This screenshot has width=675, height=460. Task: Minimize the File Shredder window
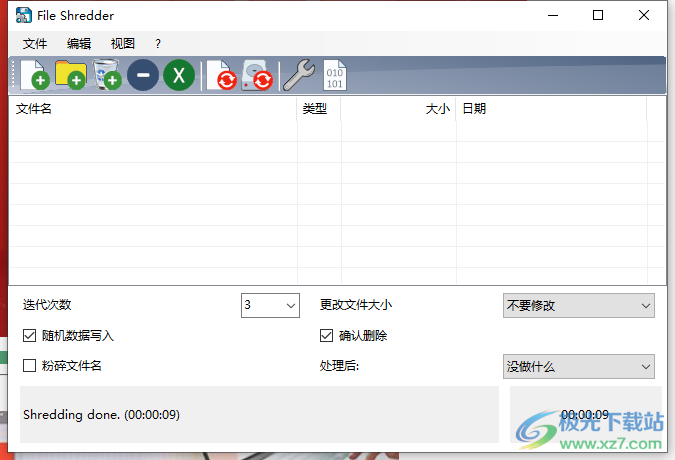[553, 15]
